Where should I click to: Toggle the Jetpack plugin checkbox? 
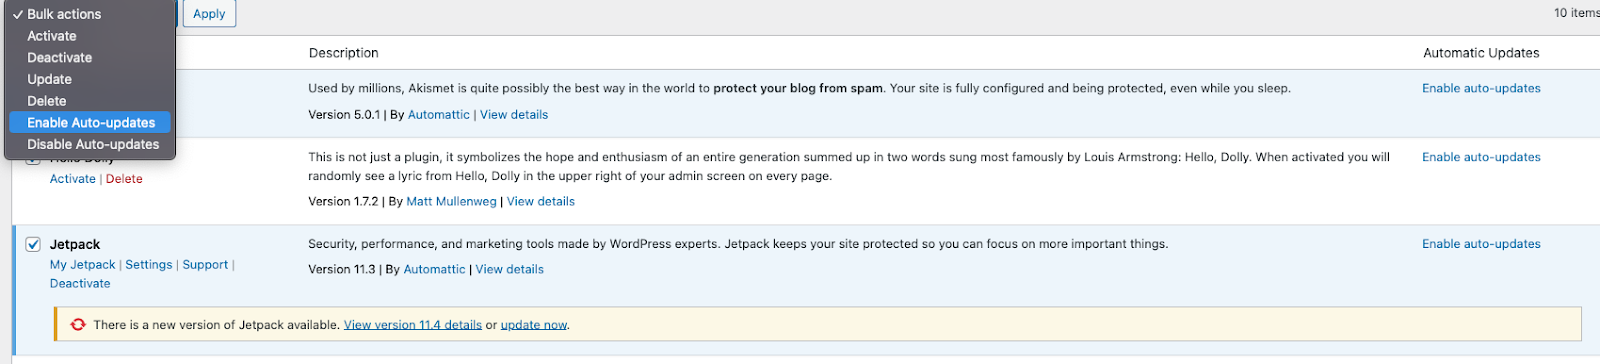[33, 244]
